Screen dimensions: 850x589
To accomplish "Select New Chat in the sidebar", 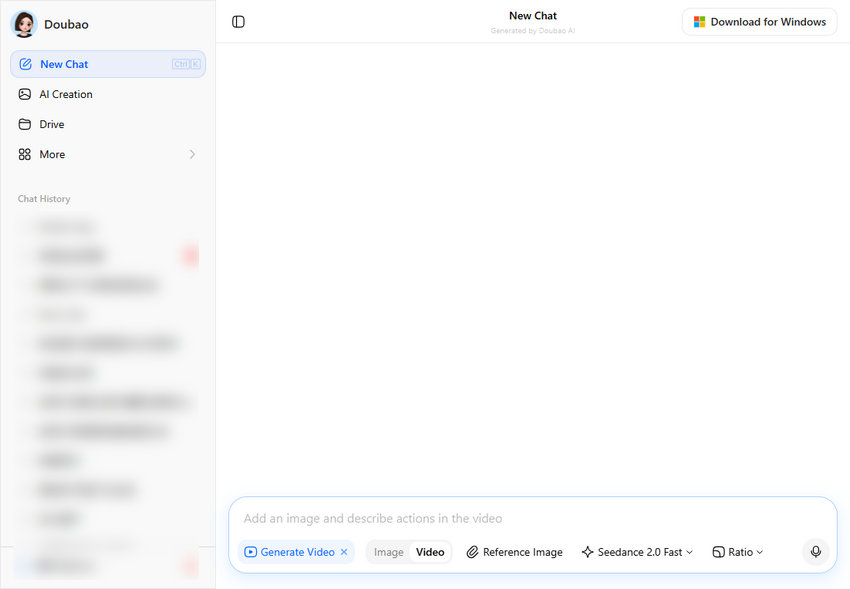I will pos(65,63).
